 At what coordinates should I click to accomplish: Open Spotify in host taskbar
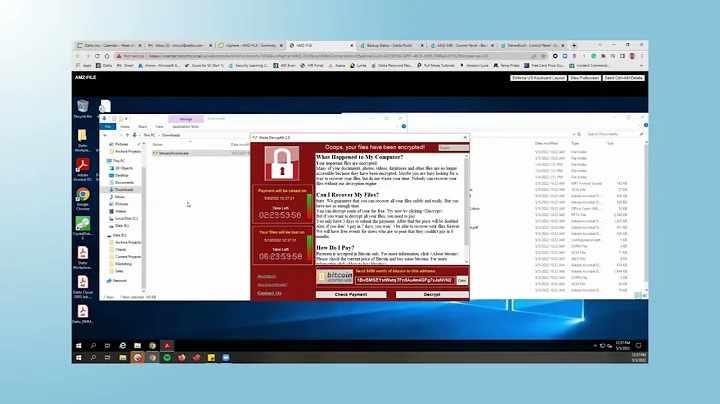click(167, 358)
